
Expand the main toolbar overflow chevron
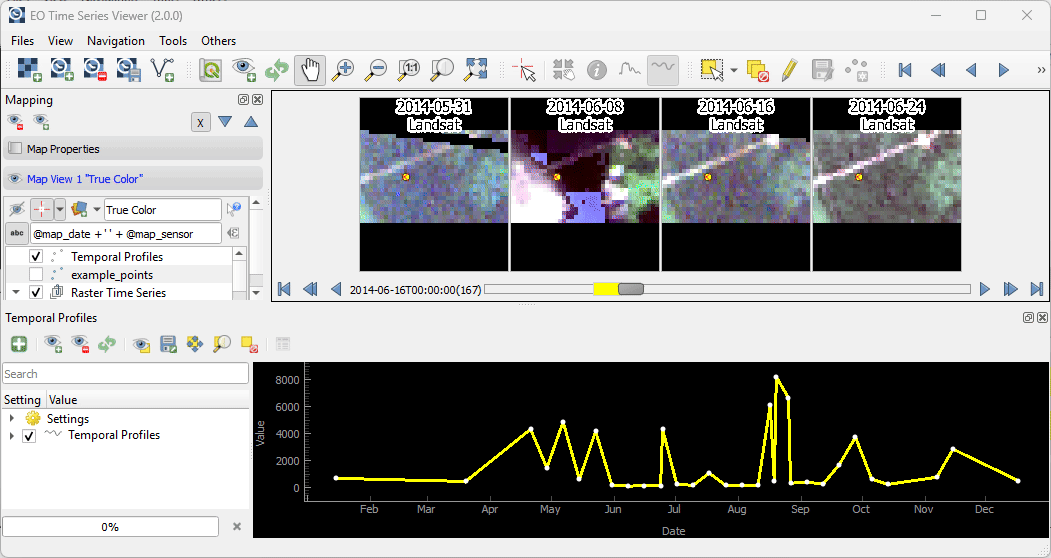pos(1040,69)
